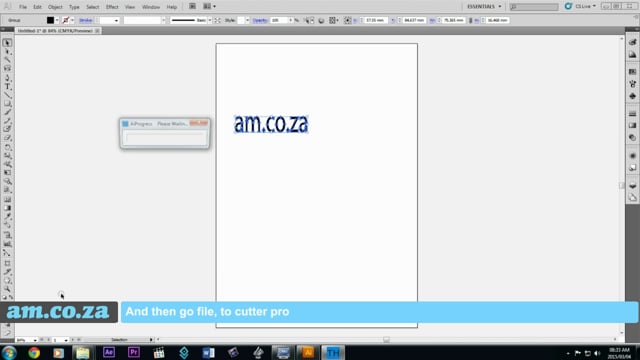The height and width of the screenshot is (360, 640).
Task: Open the Stroke panel icon
Action: pos(632,113)
